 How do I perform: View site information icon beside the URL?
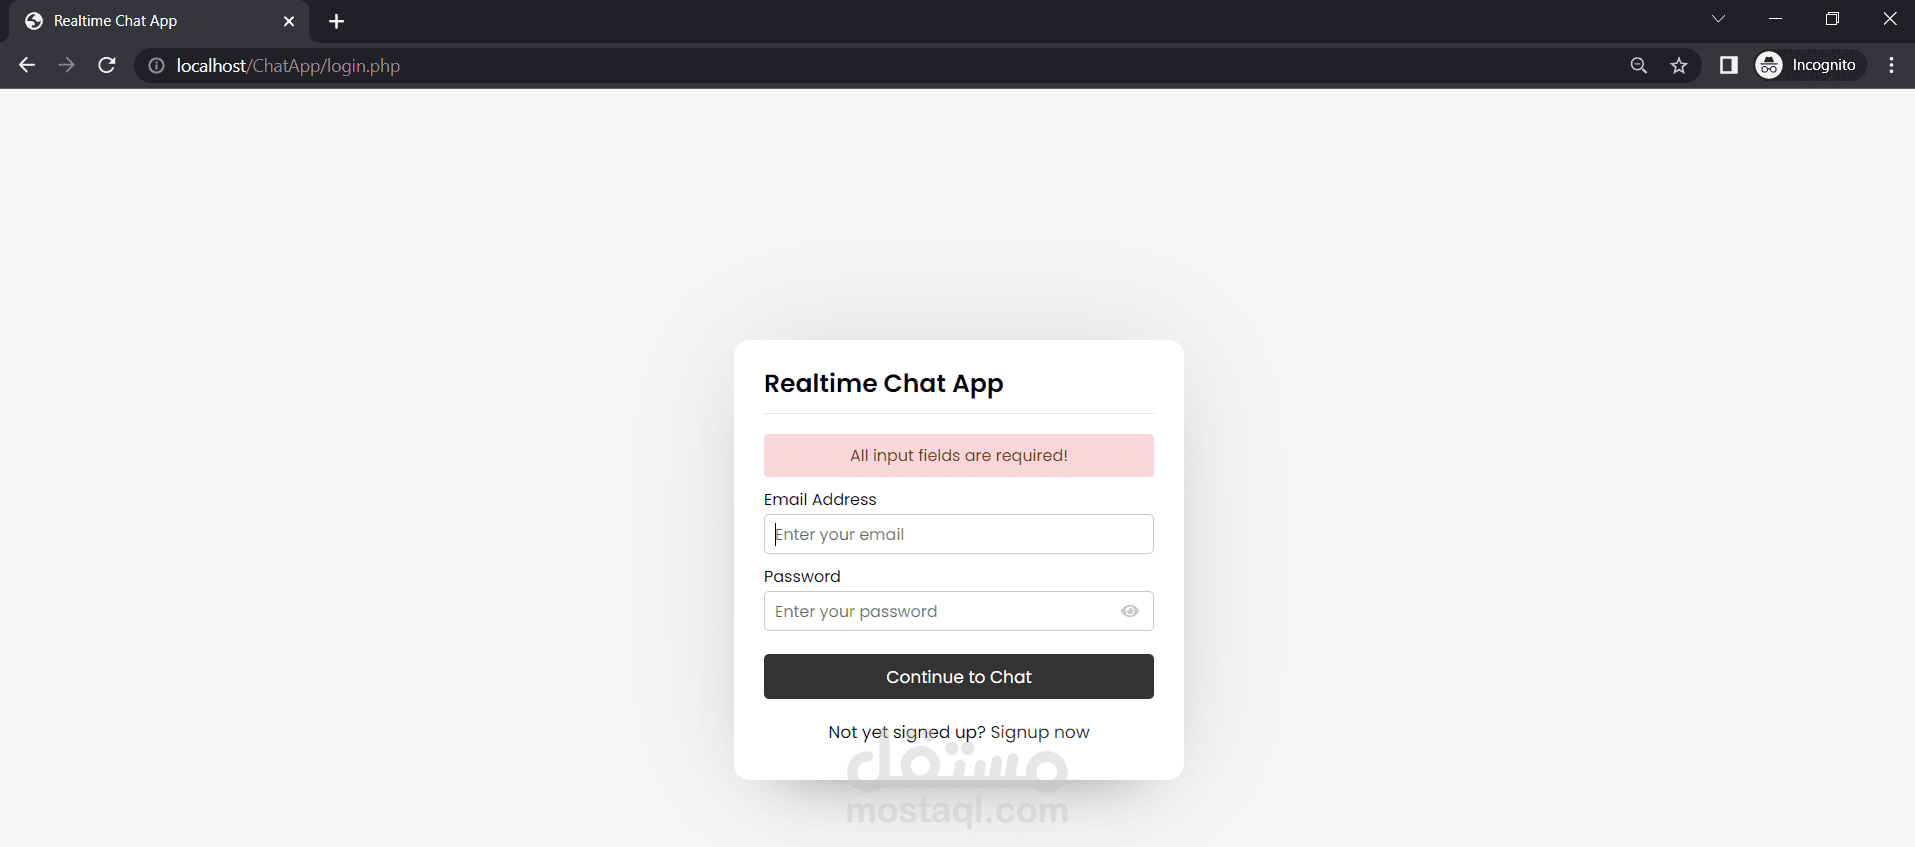(x=157, y=66)
